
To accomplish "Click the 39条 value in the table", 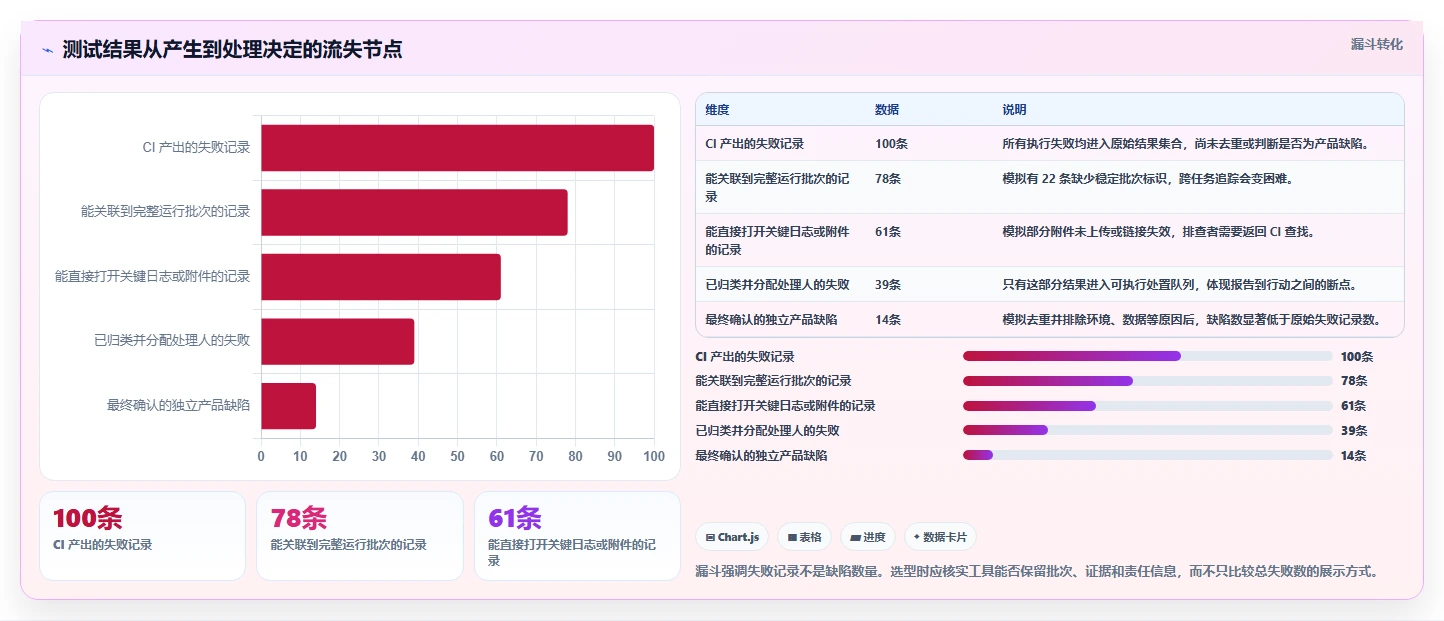I will [x=888, y=285].
